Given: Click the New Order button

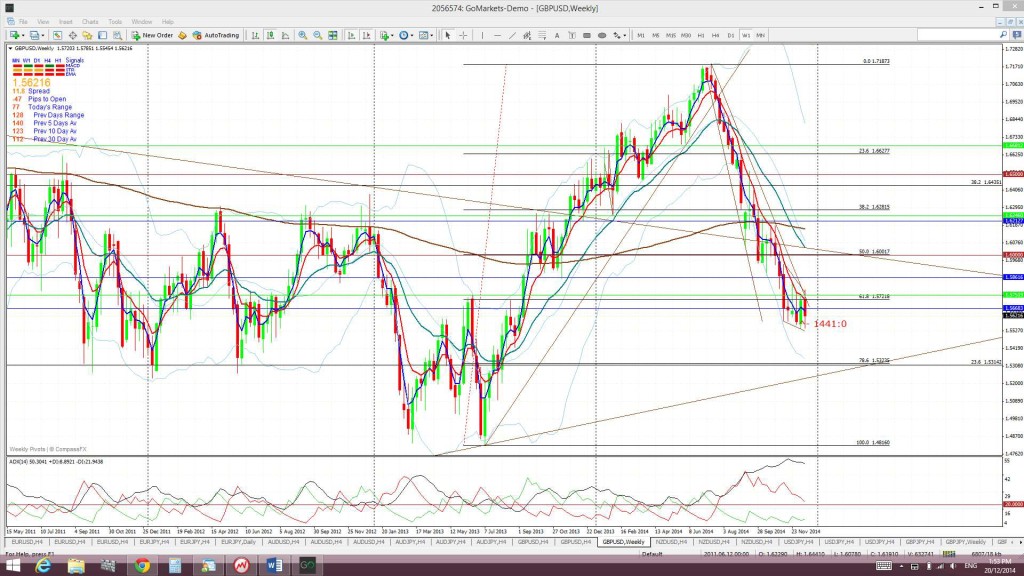Looking at the screenshot, I should tap(152, 35).
